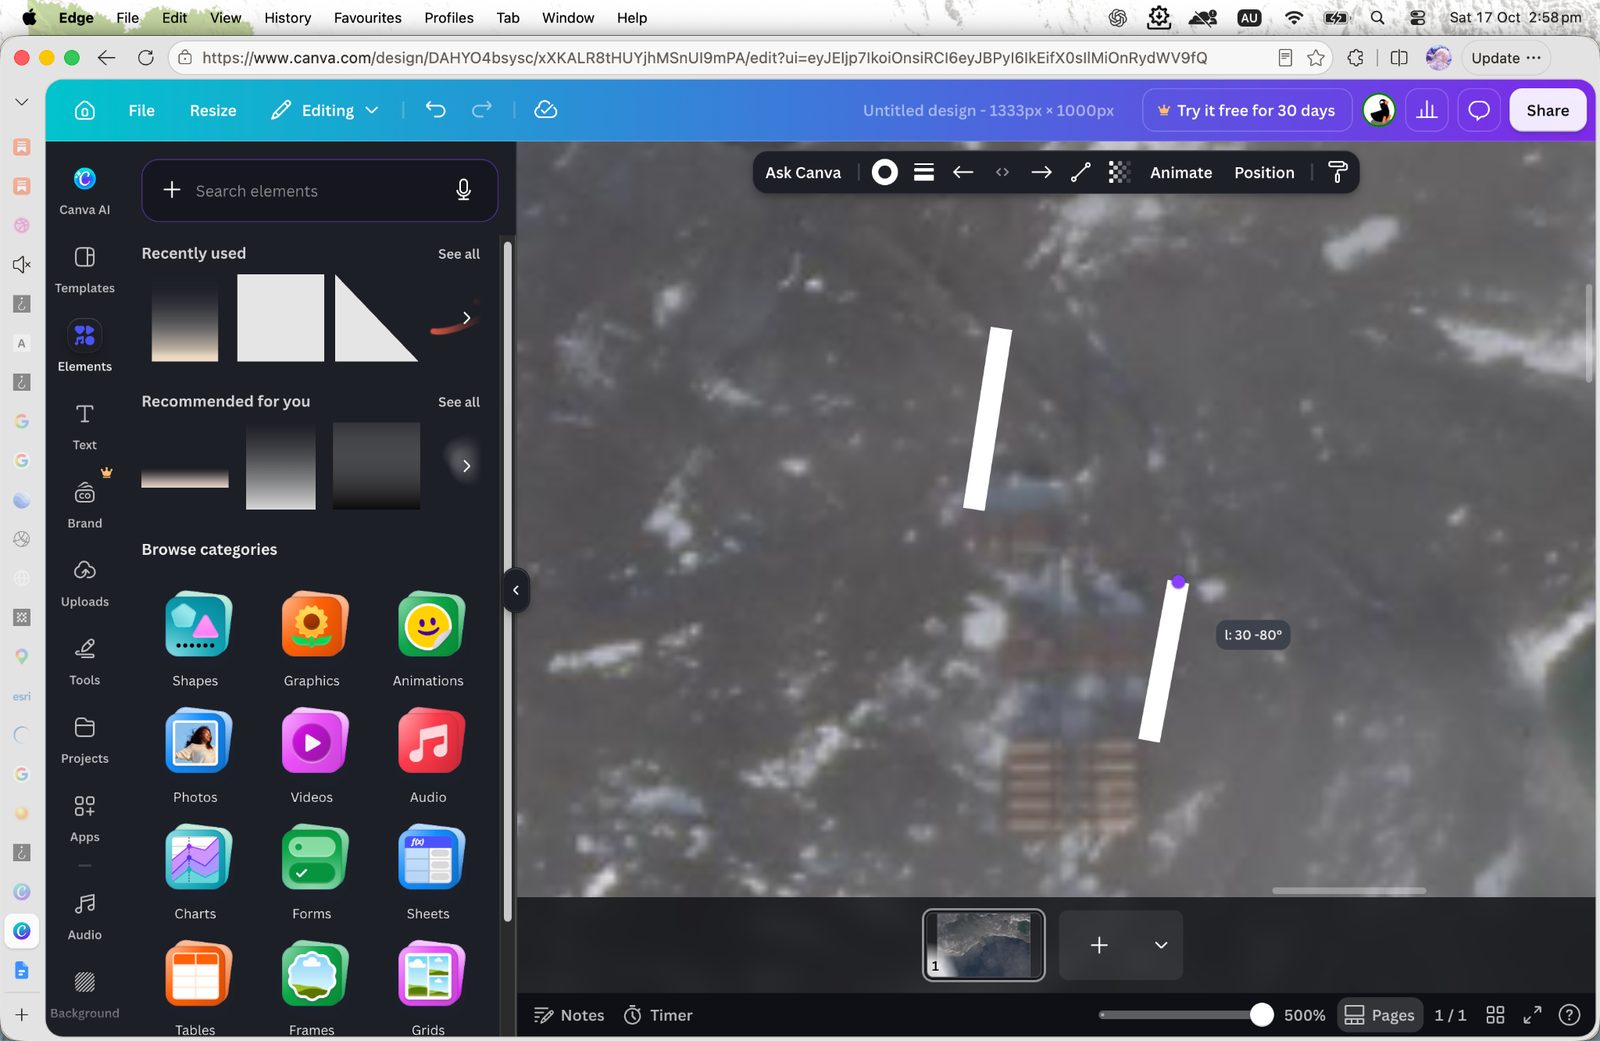Open the add page options dropdown
Viewport: 1600px width, 1041px height.
[1161, 945]
